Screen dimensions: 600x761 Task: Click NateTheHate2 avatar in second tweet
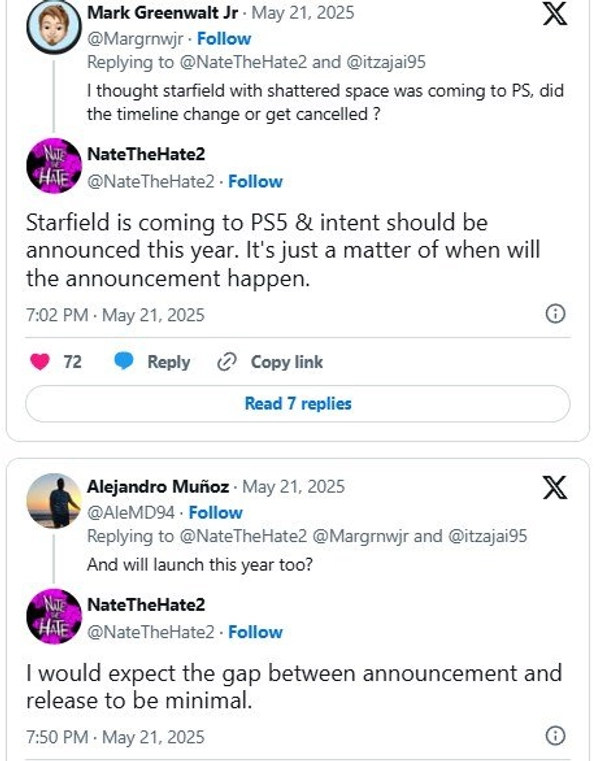tap(47, 617)
